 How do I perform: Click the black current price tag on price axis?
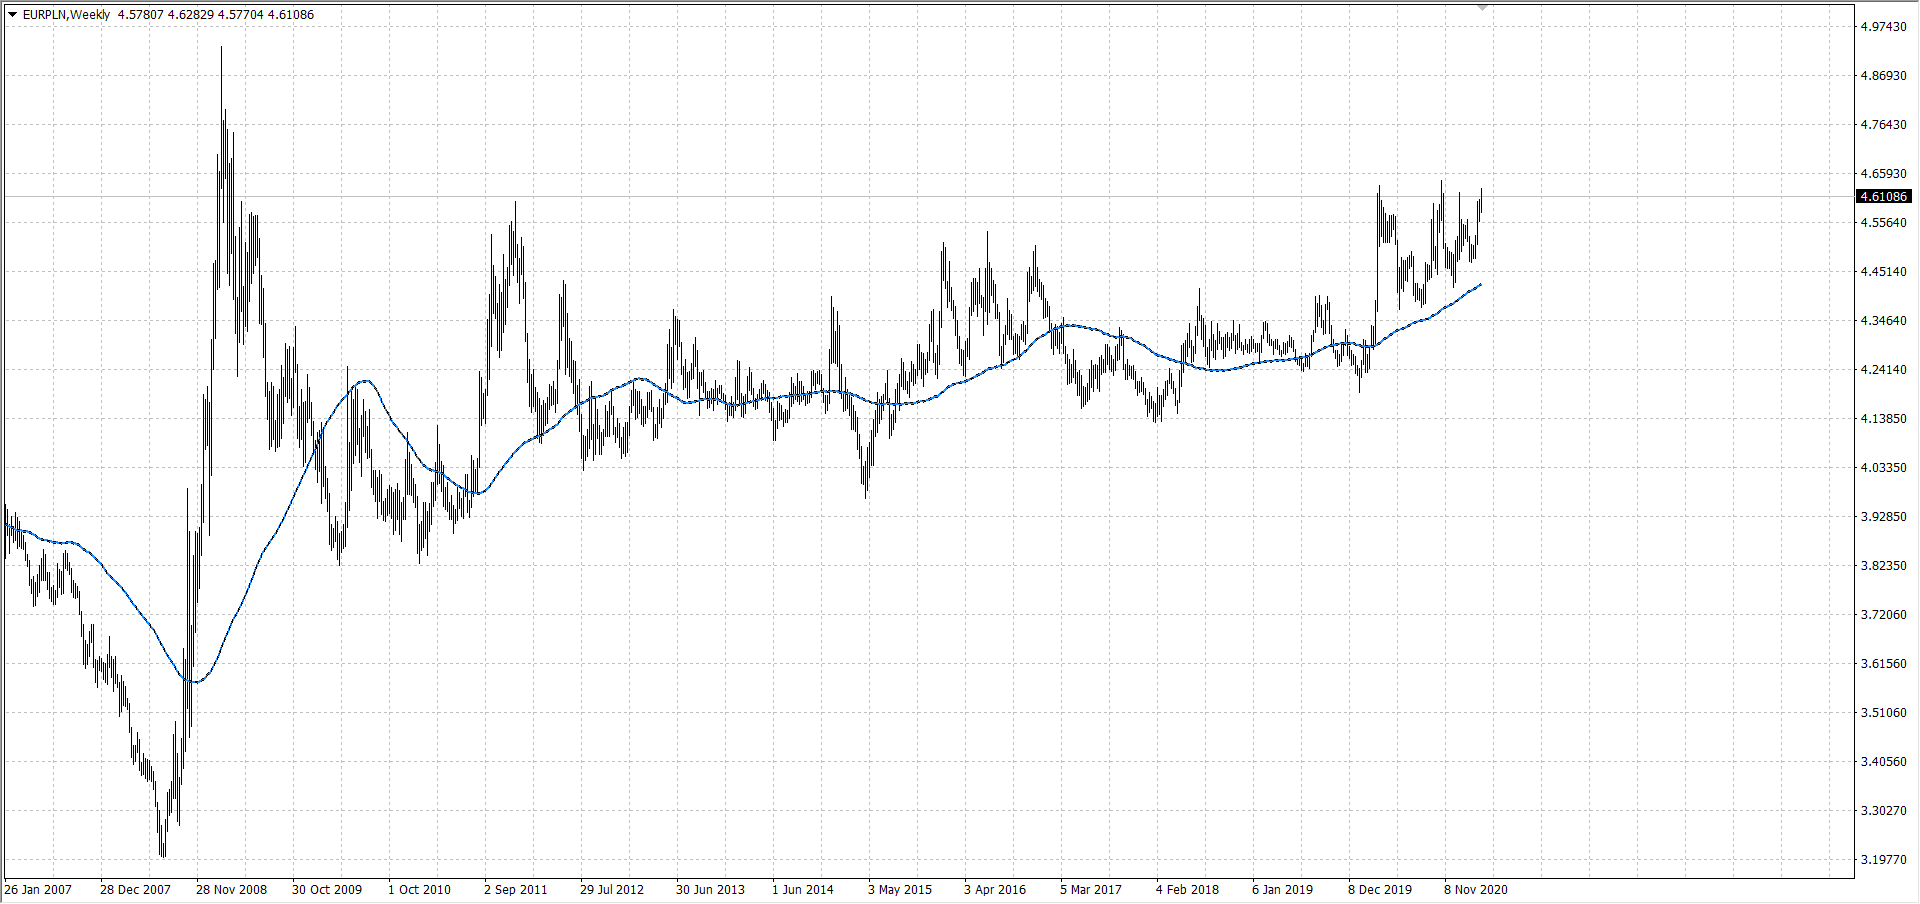[1884, 197]
